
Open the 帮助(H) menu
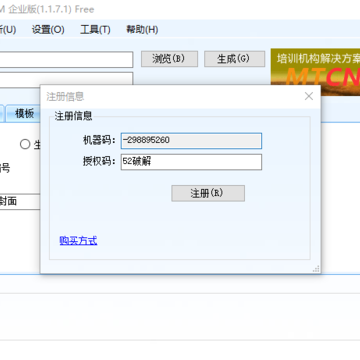tap(142, 30)
